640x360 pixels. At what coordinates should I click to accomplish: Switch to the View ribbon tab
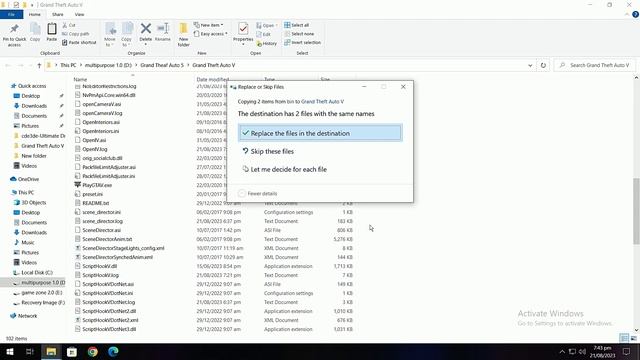(79, 14)
